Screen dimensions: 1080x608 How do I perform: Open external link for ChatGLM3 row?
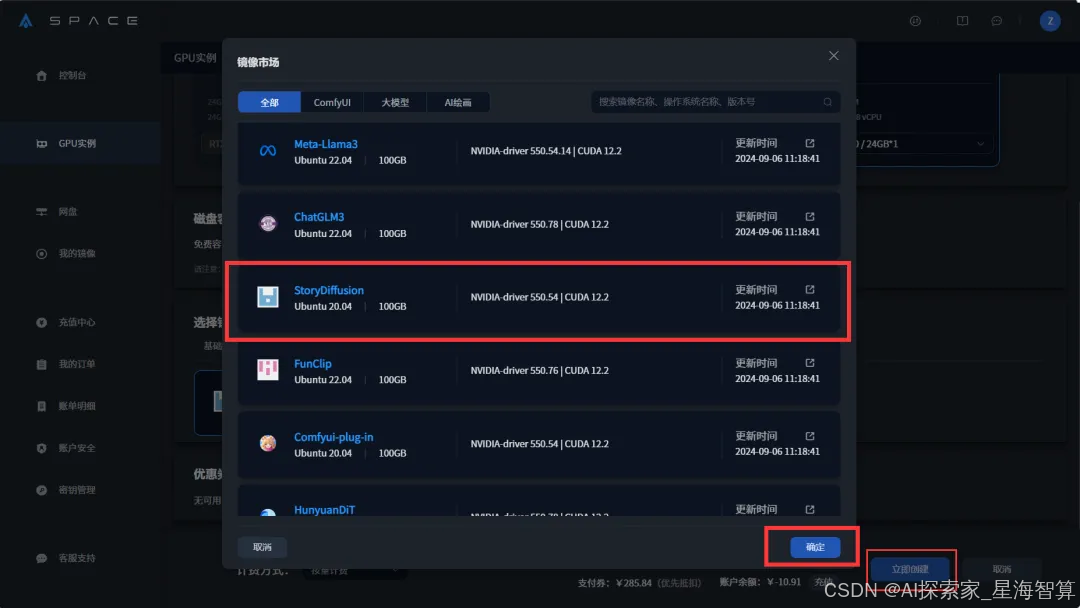click(x=810, y=216)
